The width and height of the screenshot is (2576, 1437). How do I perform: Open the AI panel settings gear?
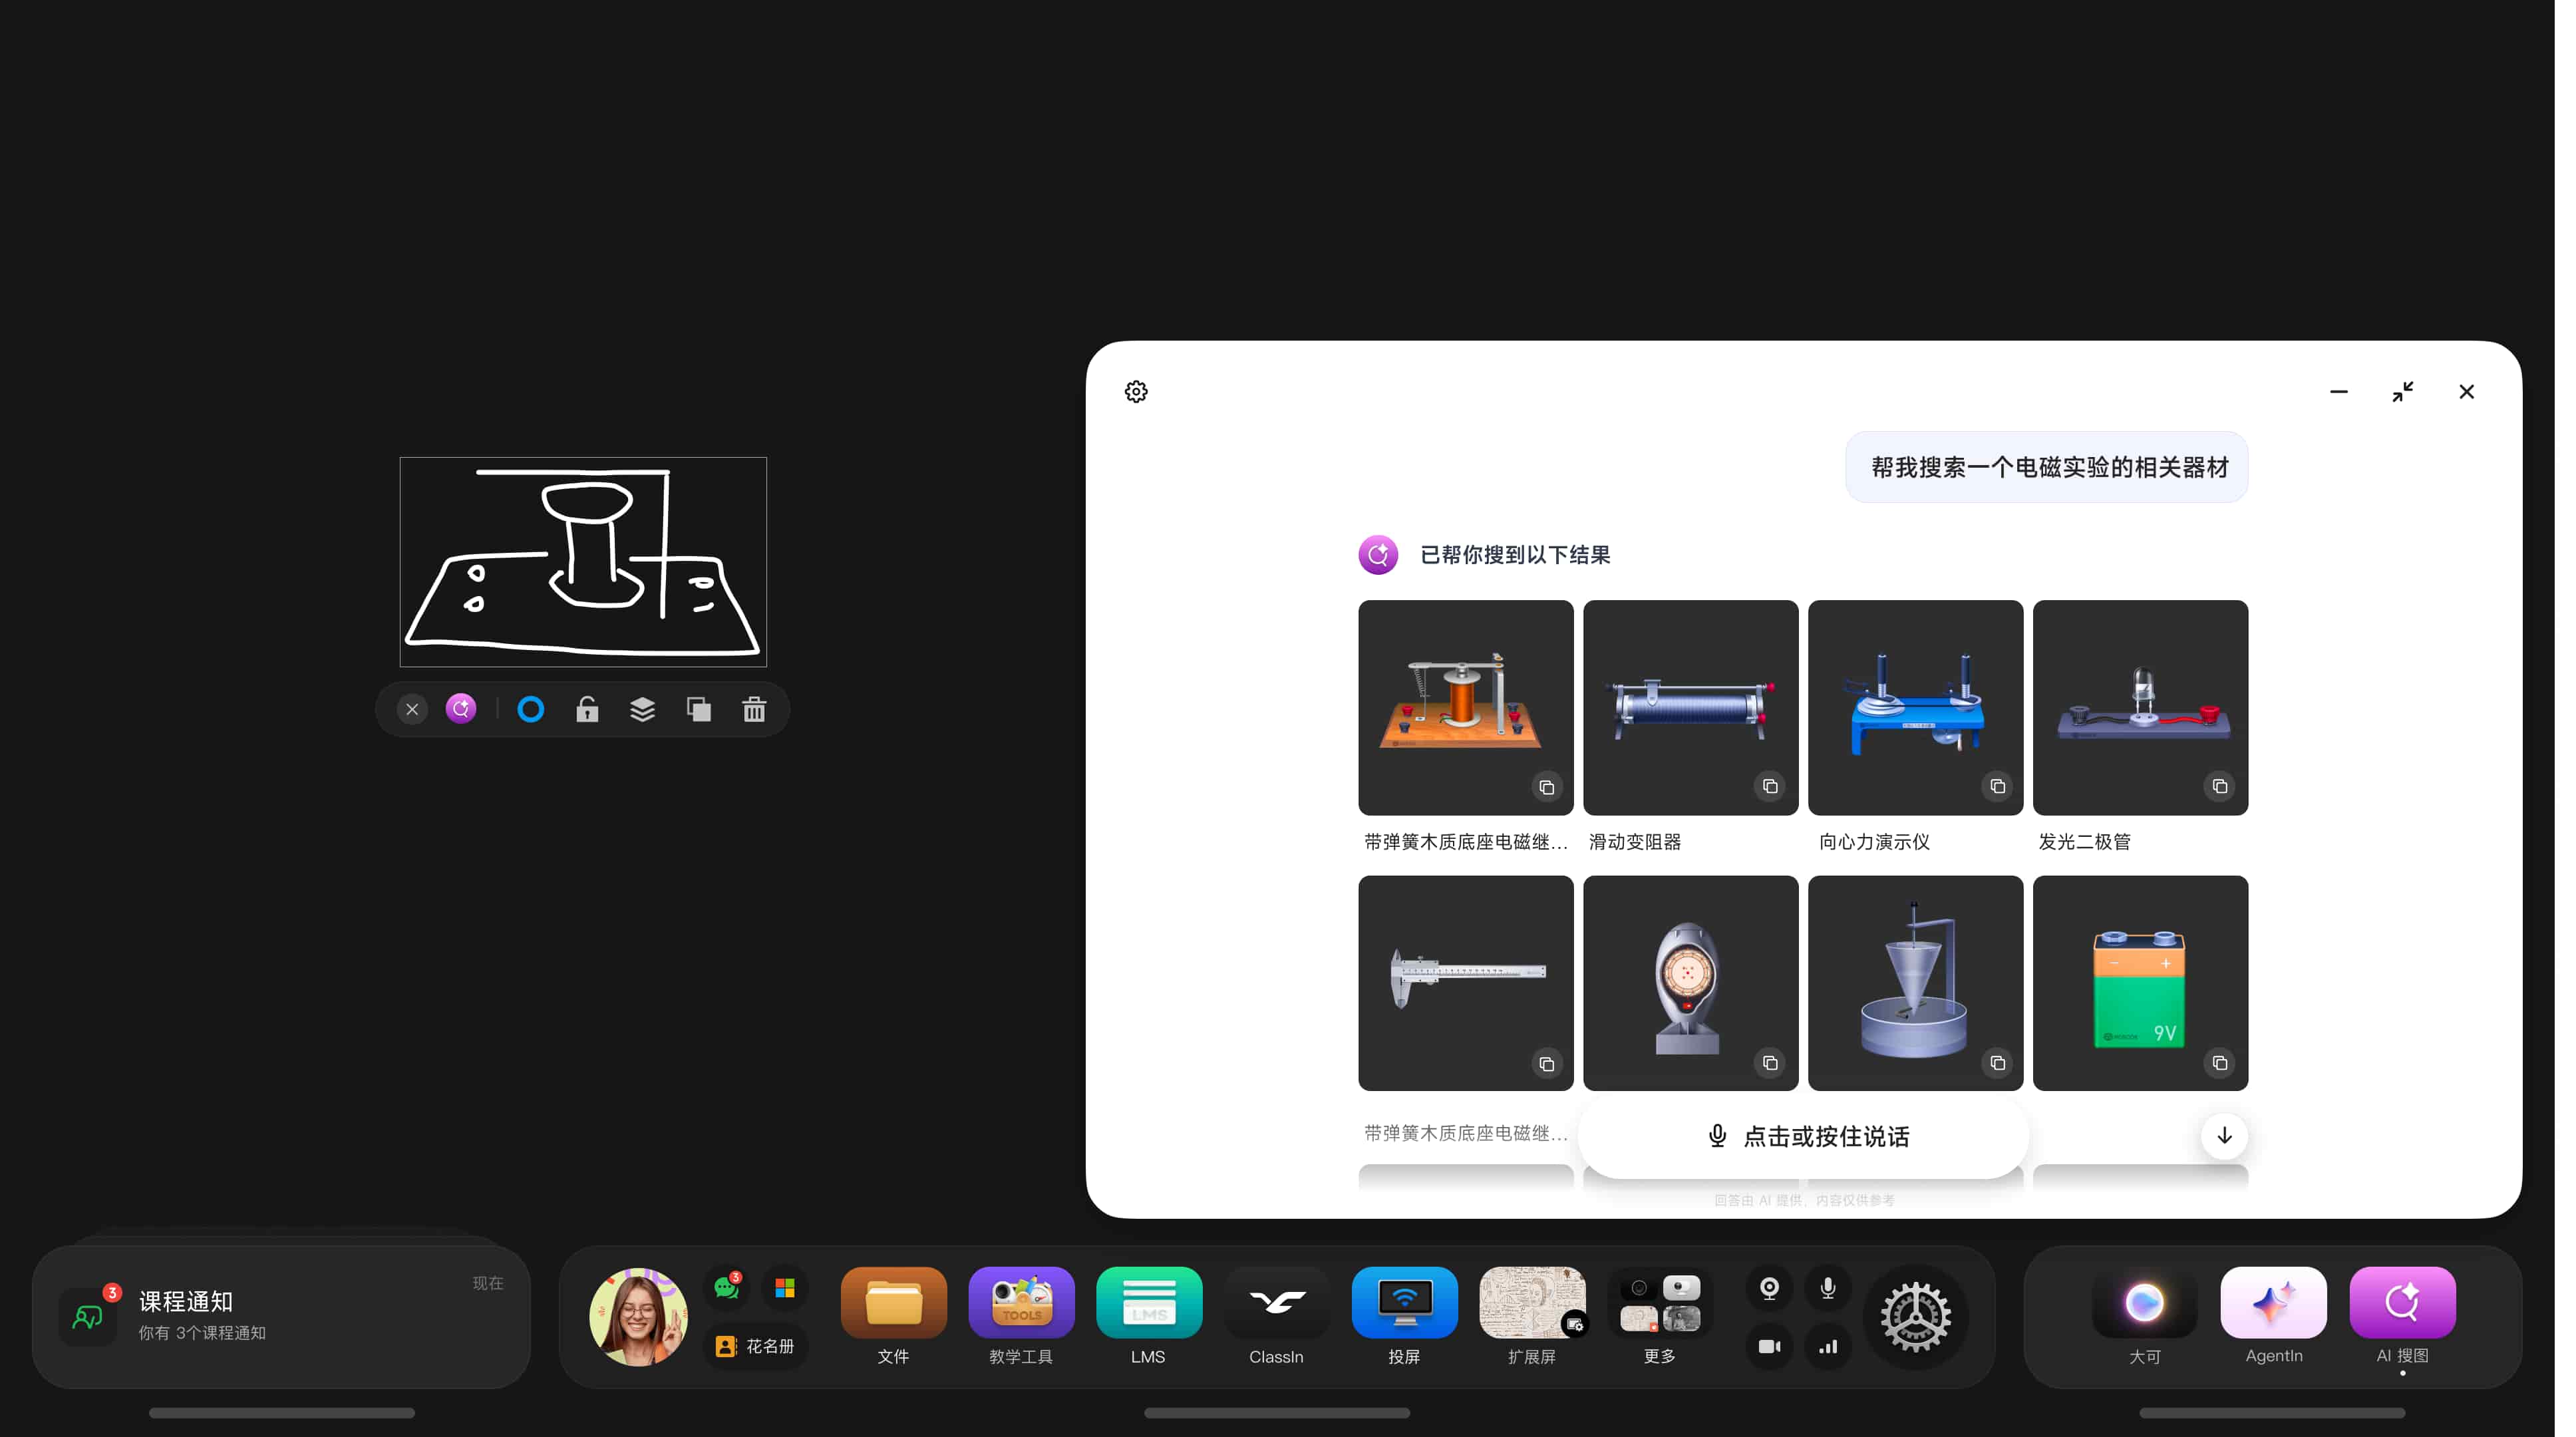coord(1136,392)
